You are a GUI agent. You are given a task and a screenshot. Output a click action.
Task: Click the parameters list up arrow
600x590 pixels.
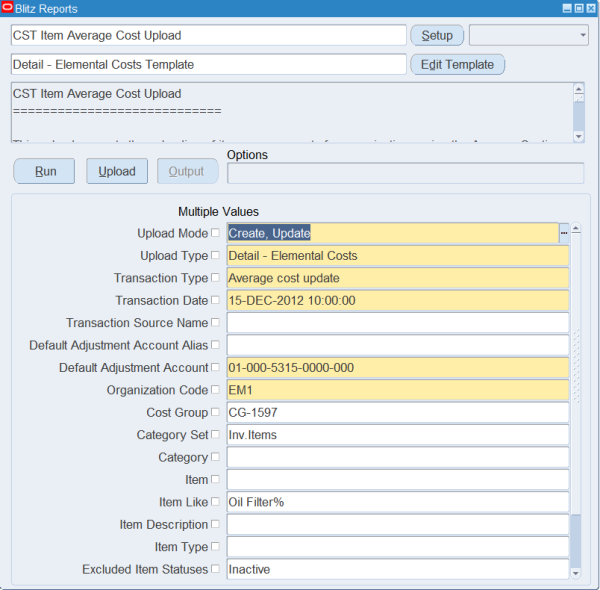[576, 229]
